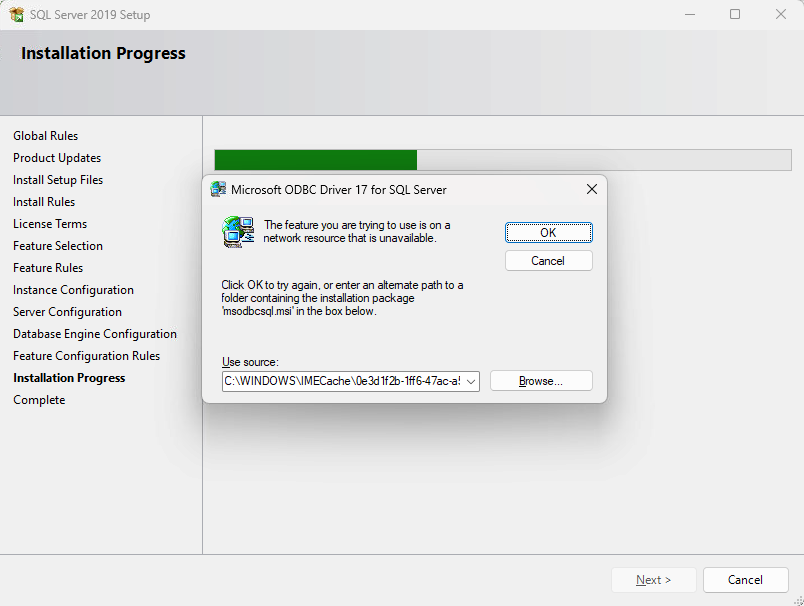The height and width of the screenshot is (606, 804).
Task: Click the Complete step in sidebar
Action: 39,400
